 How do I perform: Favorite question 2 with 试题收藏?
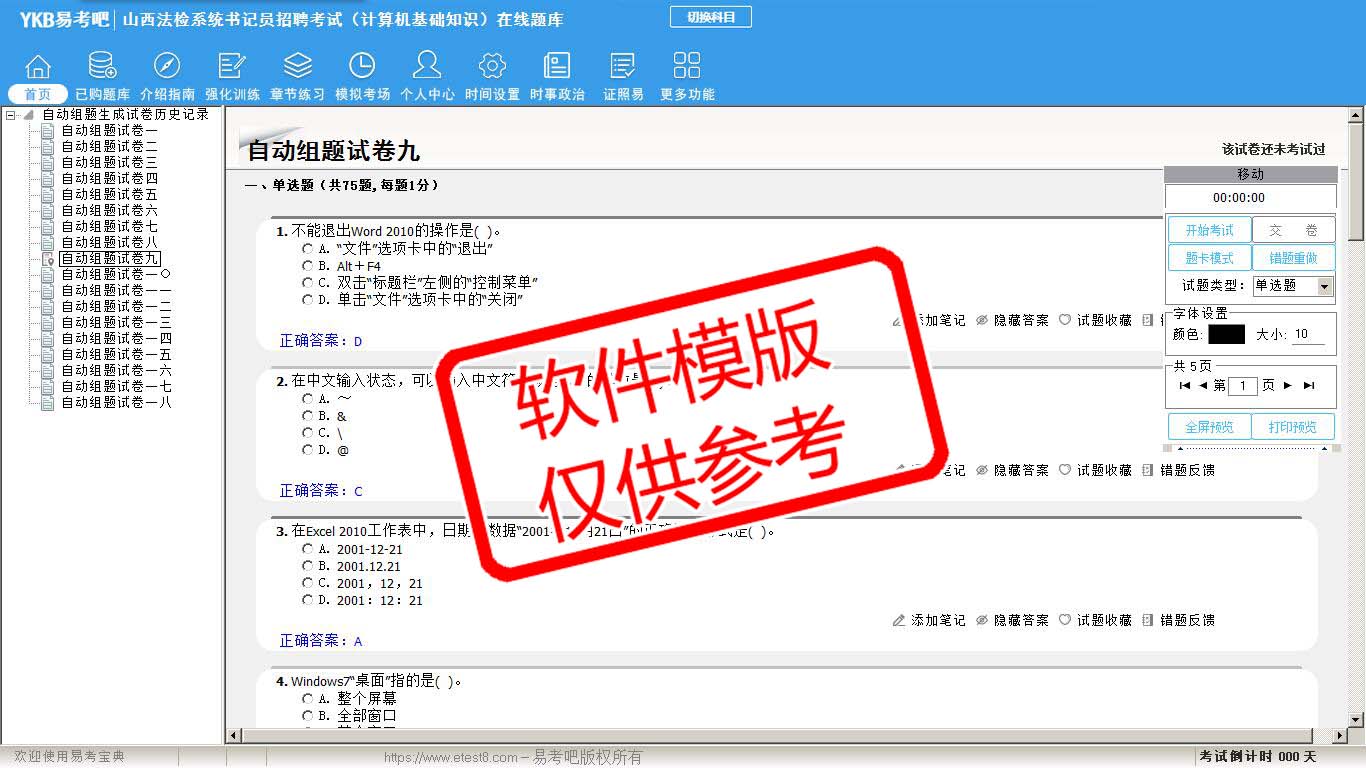pyautogui.click(x=1095, y=470)
